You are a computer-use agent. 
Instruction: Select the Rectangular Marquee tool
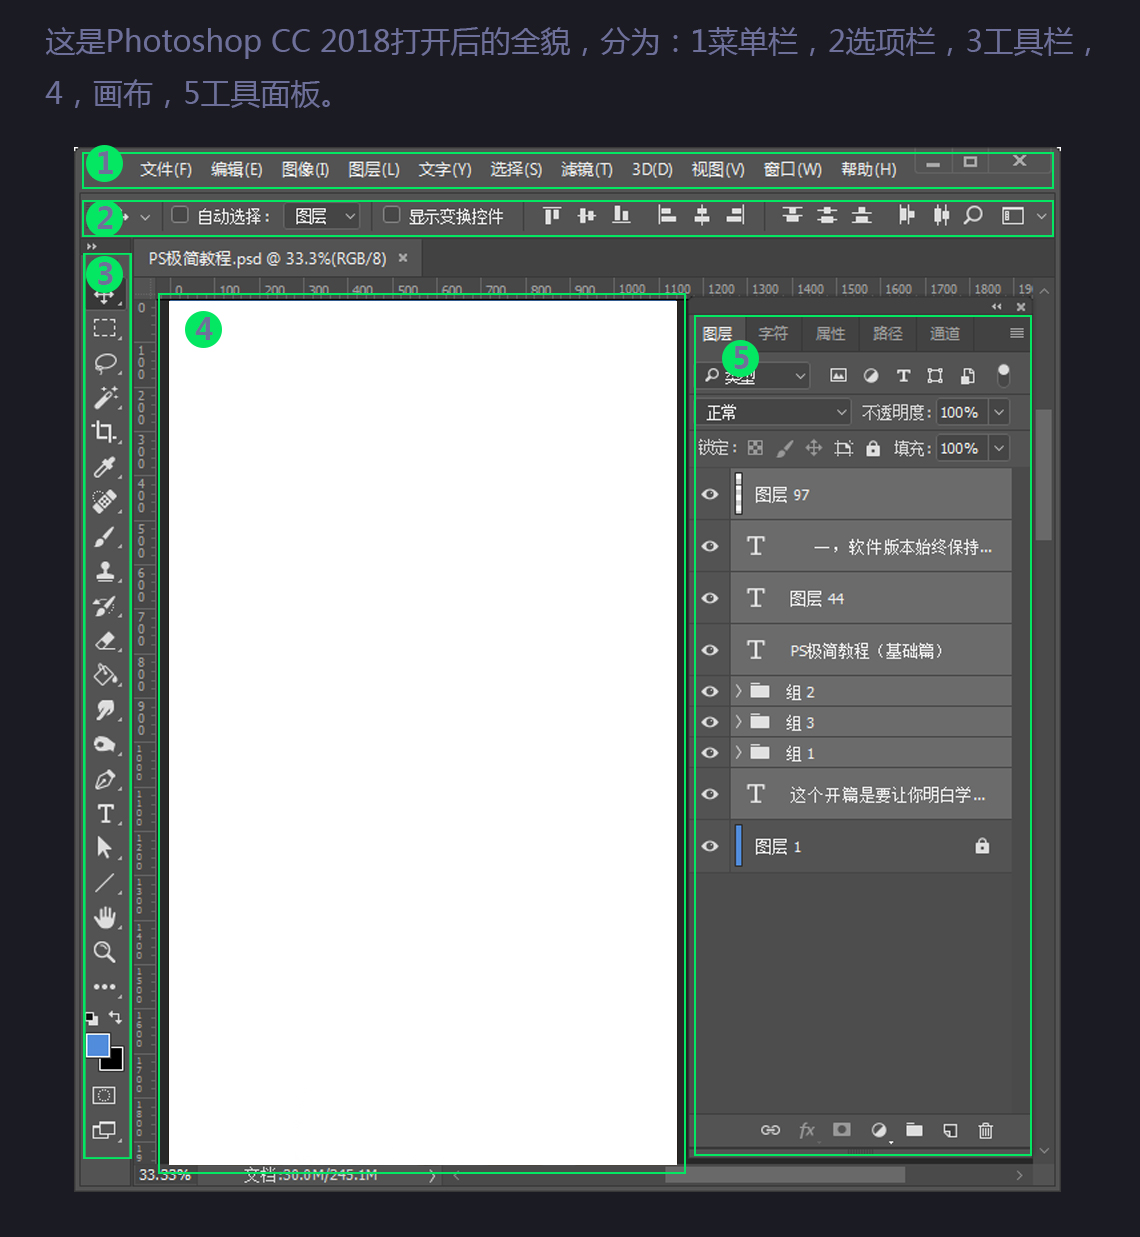(x=105, y=328)
